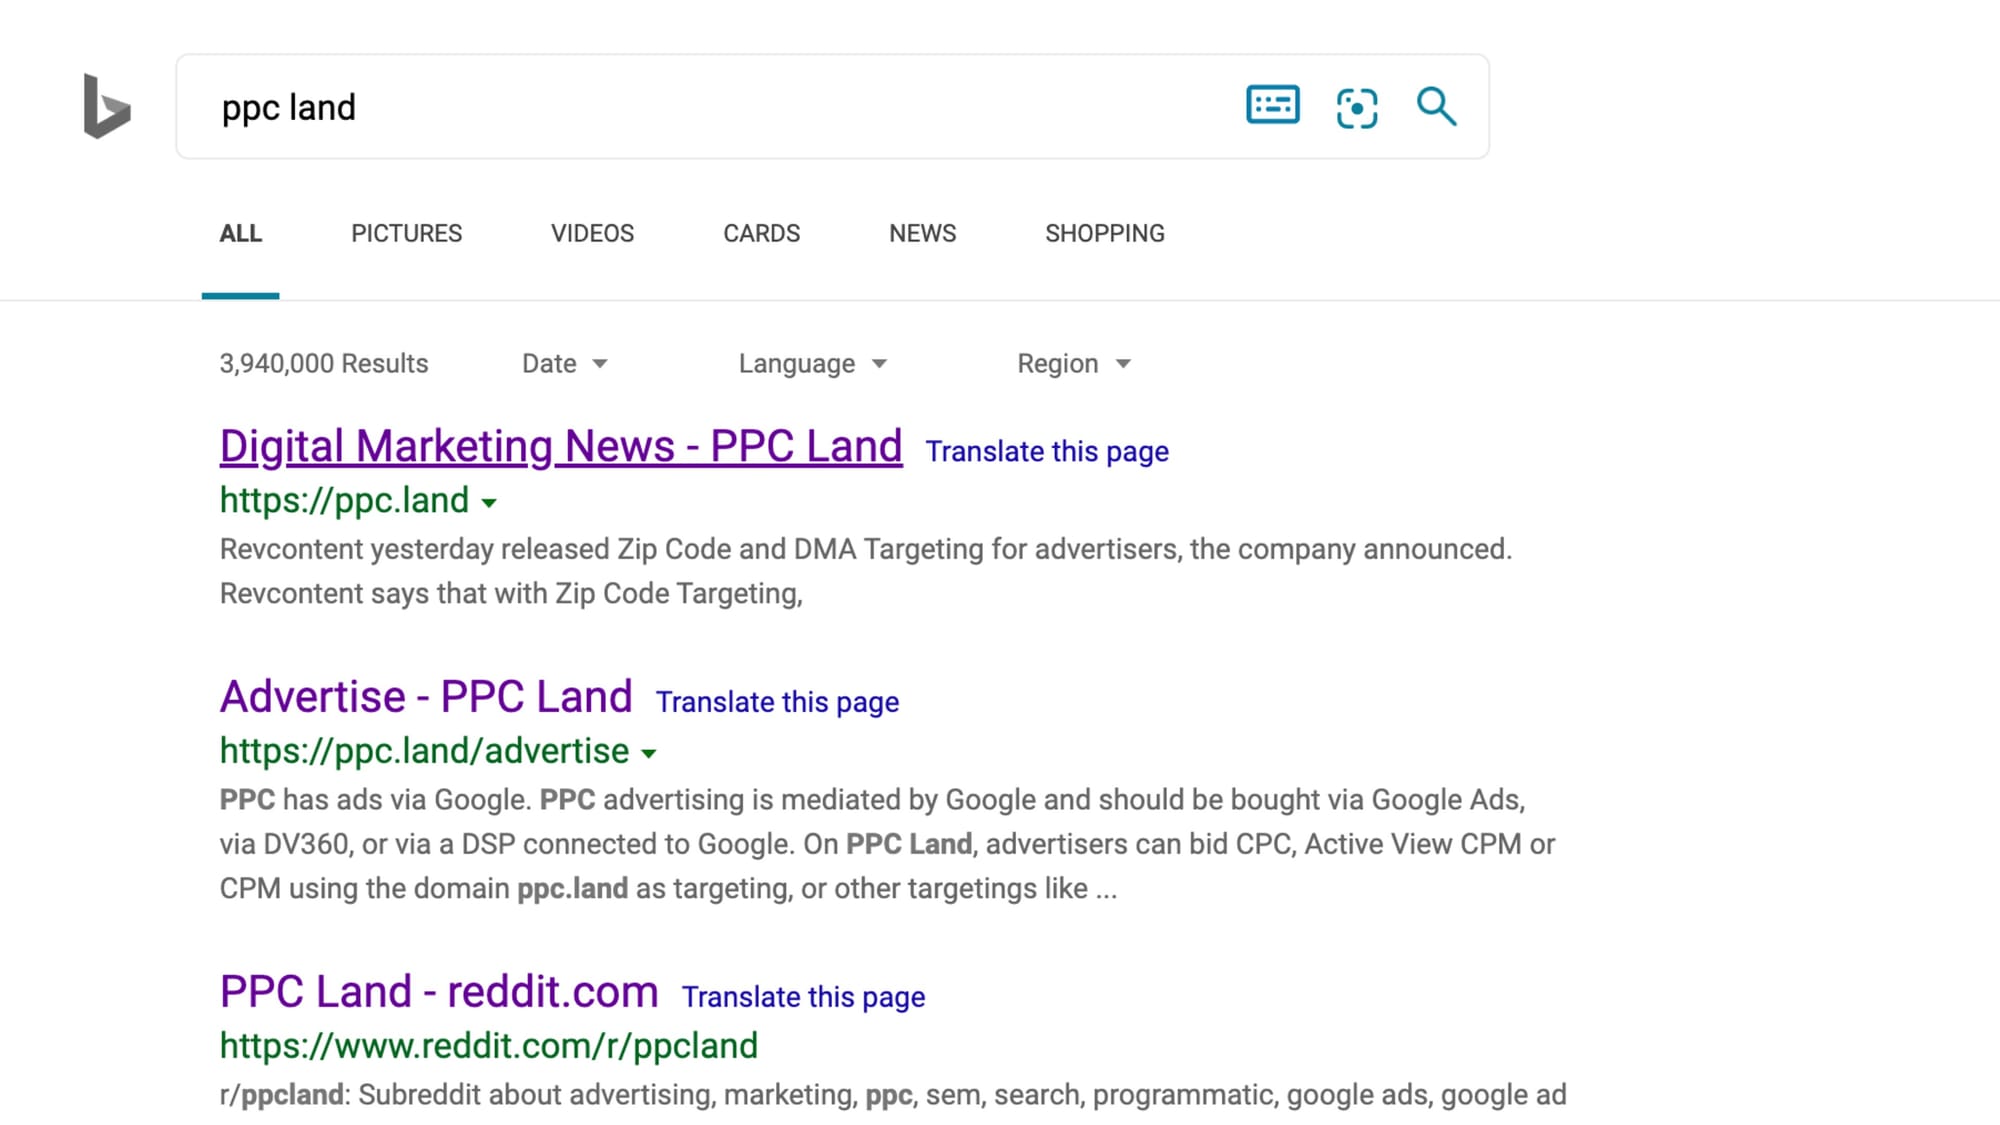The height and width of the screenshot is (1125, 2000).
Task: Translate the Advertise - PPC Land page
Action: tap(777, 702)
